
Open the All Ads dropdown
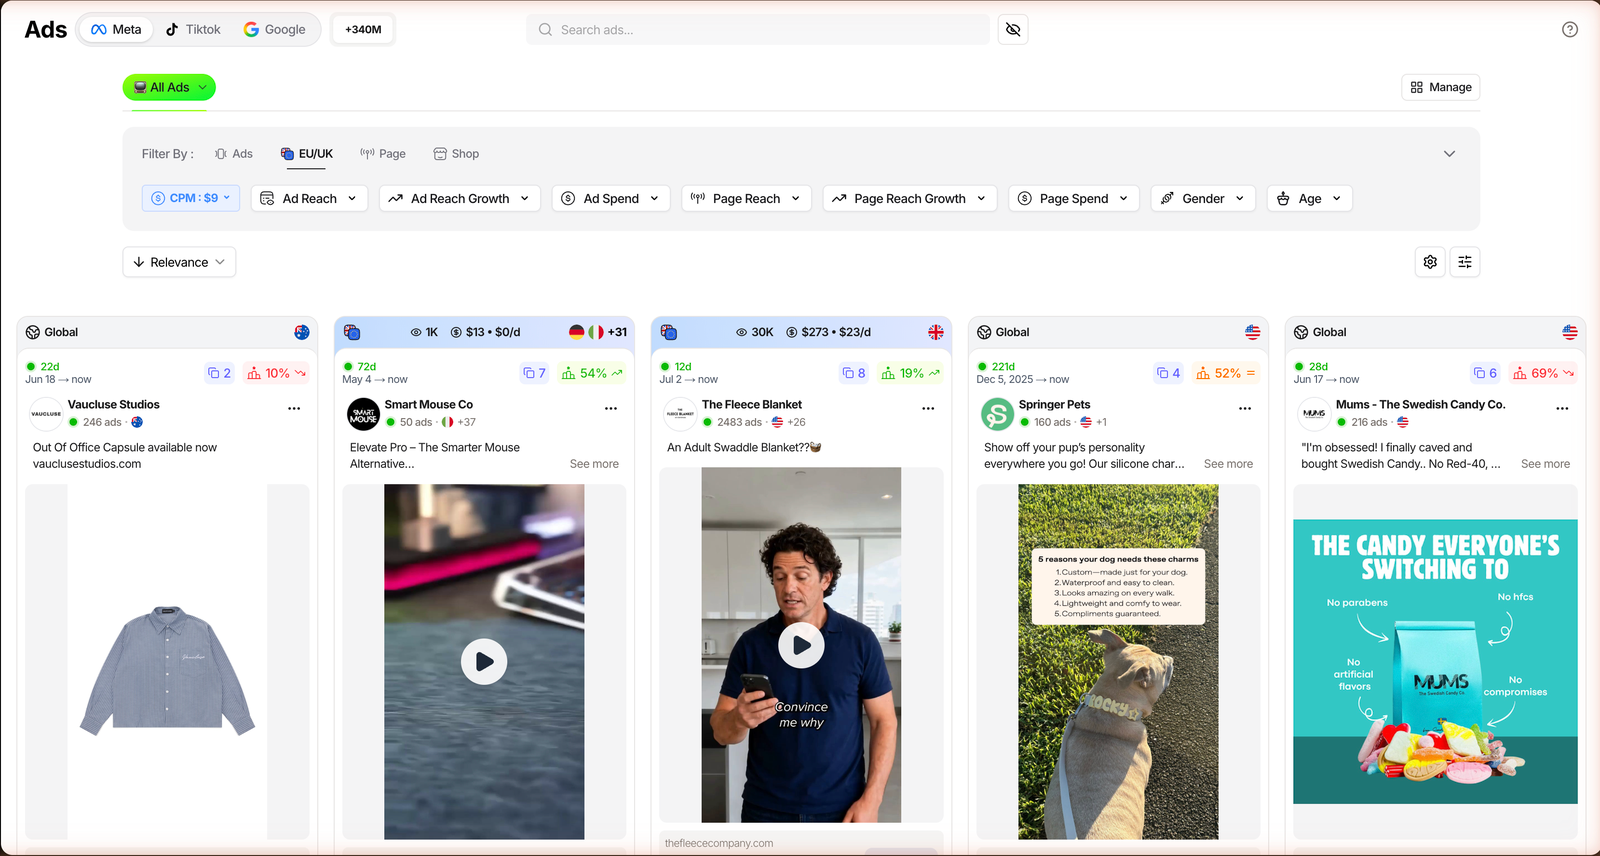169,87
